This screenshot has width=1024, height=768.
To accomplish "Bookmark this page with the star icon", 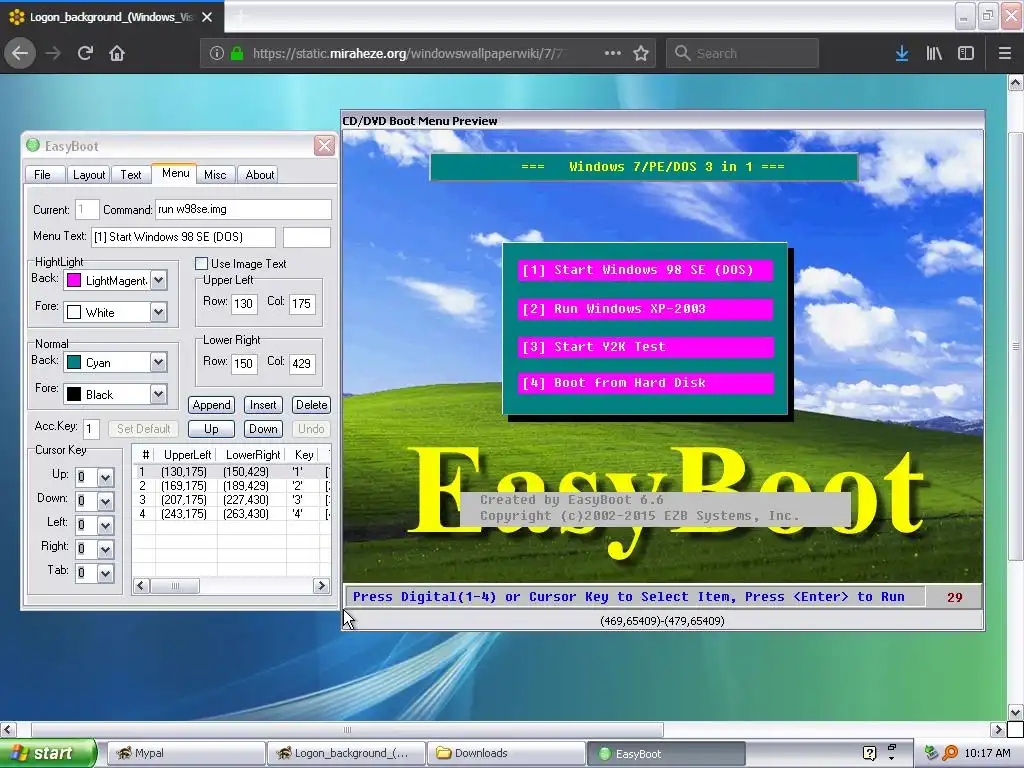I will (x=641, y=53).
